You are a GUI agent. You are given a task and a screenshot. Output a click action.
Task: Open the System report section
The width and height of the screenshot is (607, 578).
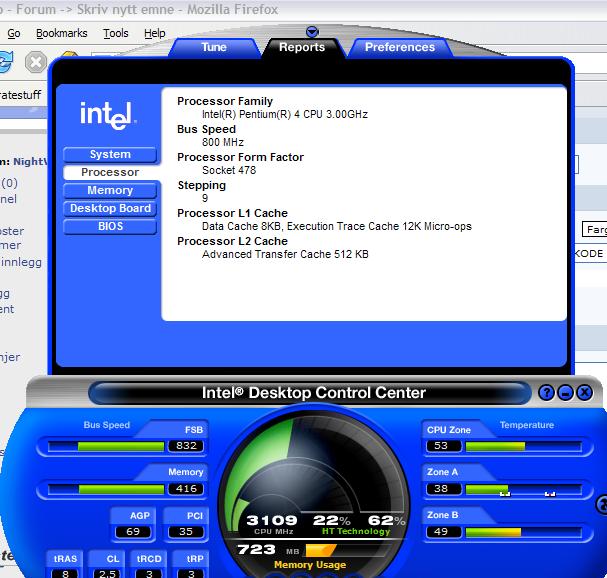click(110, 154)
